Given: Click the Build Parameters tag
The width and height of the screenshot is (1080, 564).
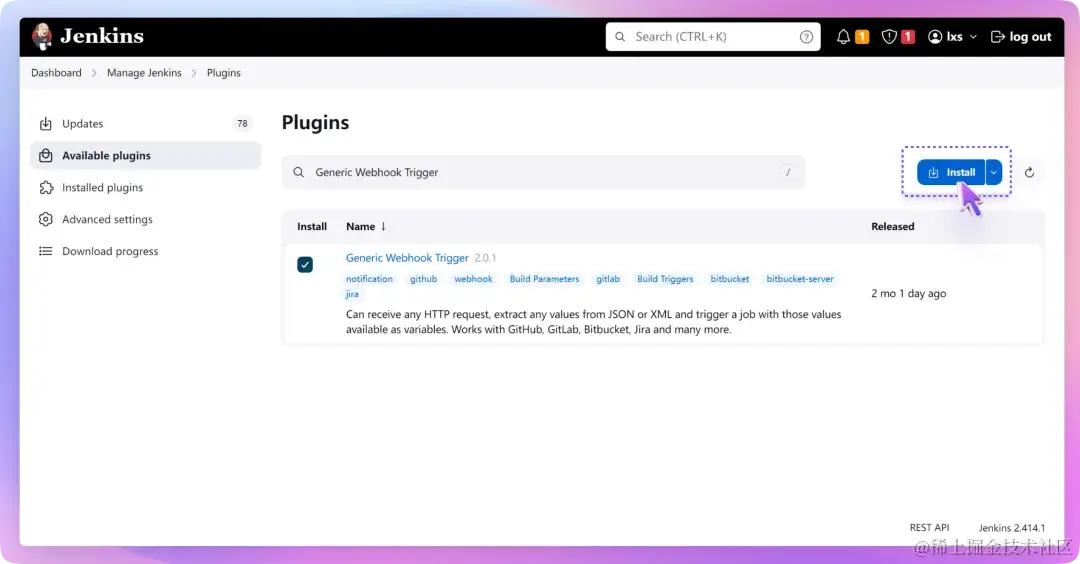Looking at the screenshot, I should pyautogui.click(x=544, y=279).
